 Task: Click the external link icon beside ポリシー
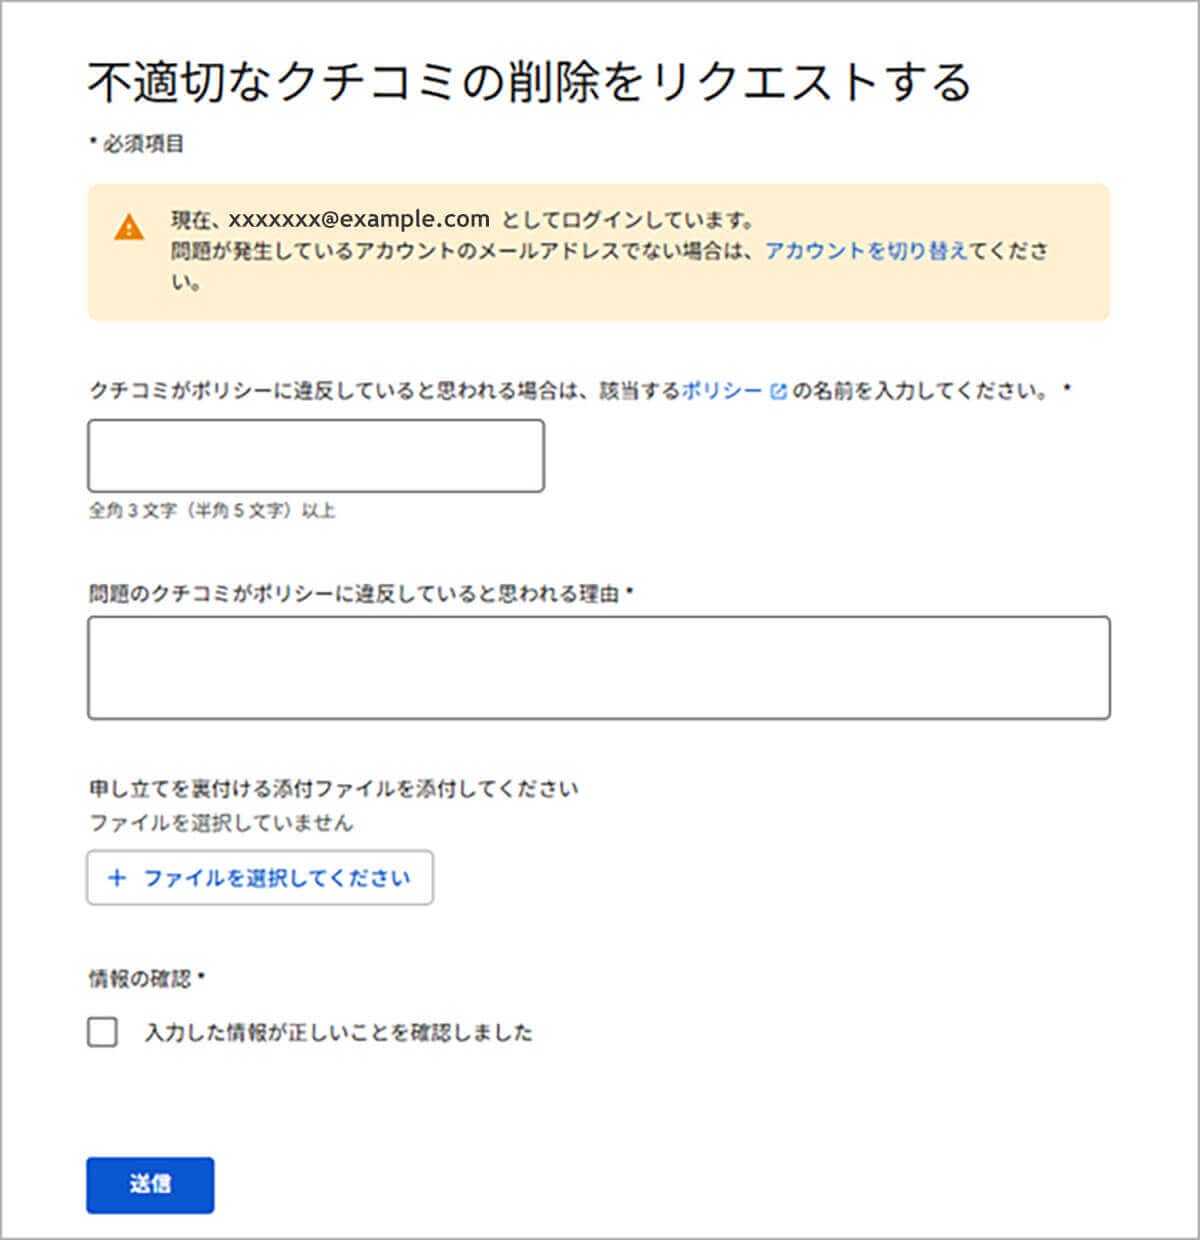click(778, 392)
